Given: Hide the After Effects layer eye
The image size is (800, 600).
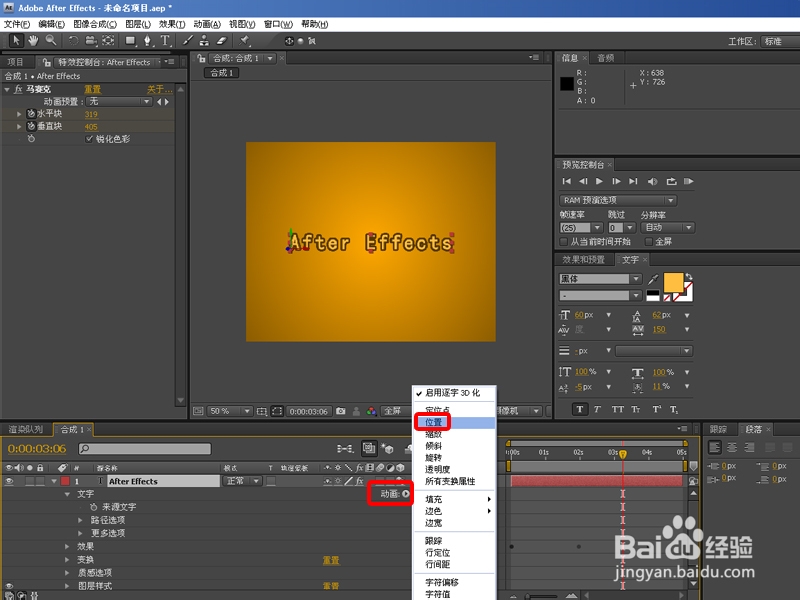Looking at the screenshot, I should (9, 481).
